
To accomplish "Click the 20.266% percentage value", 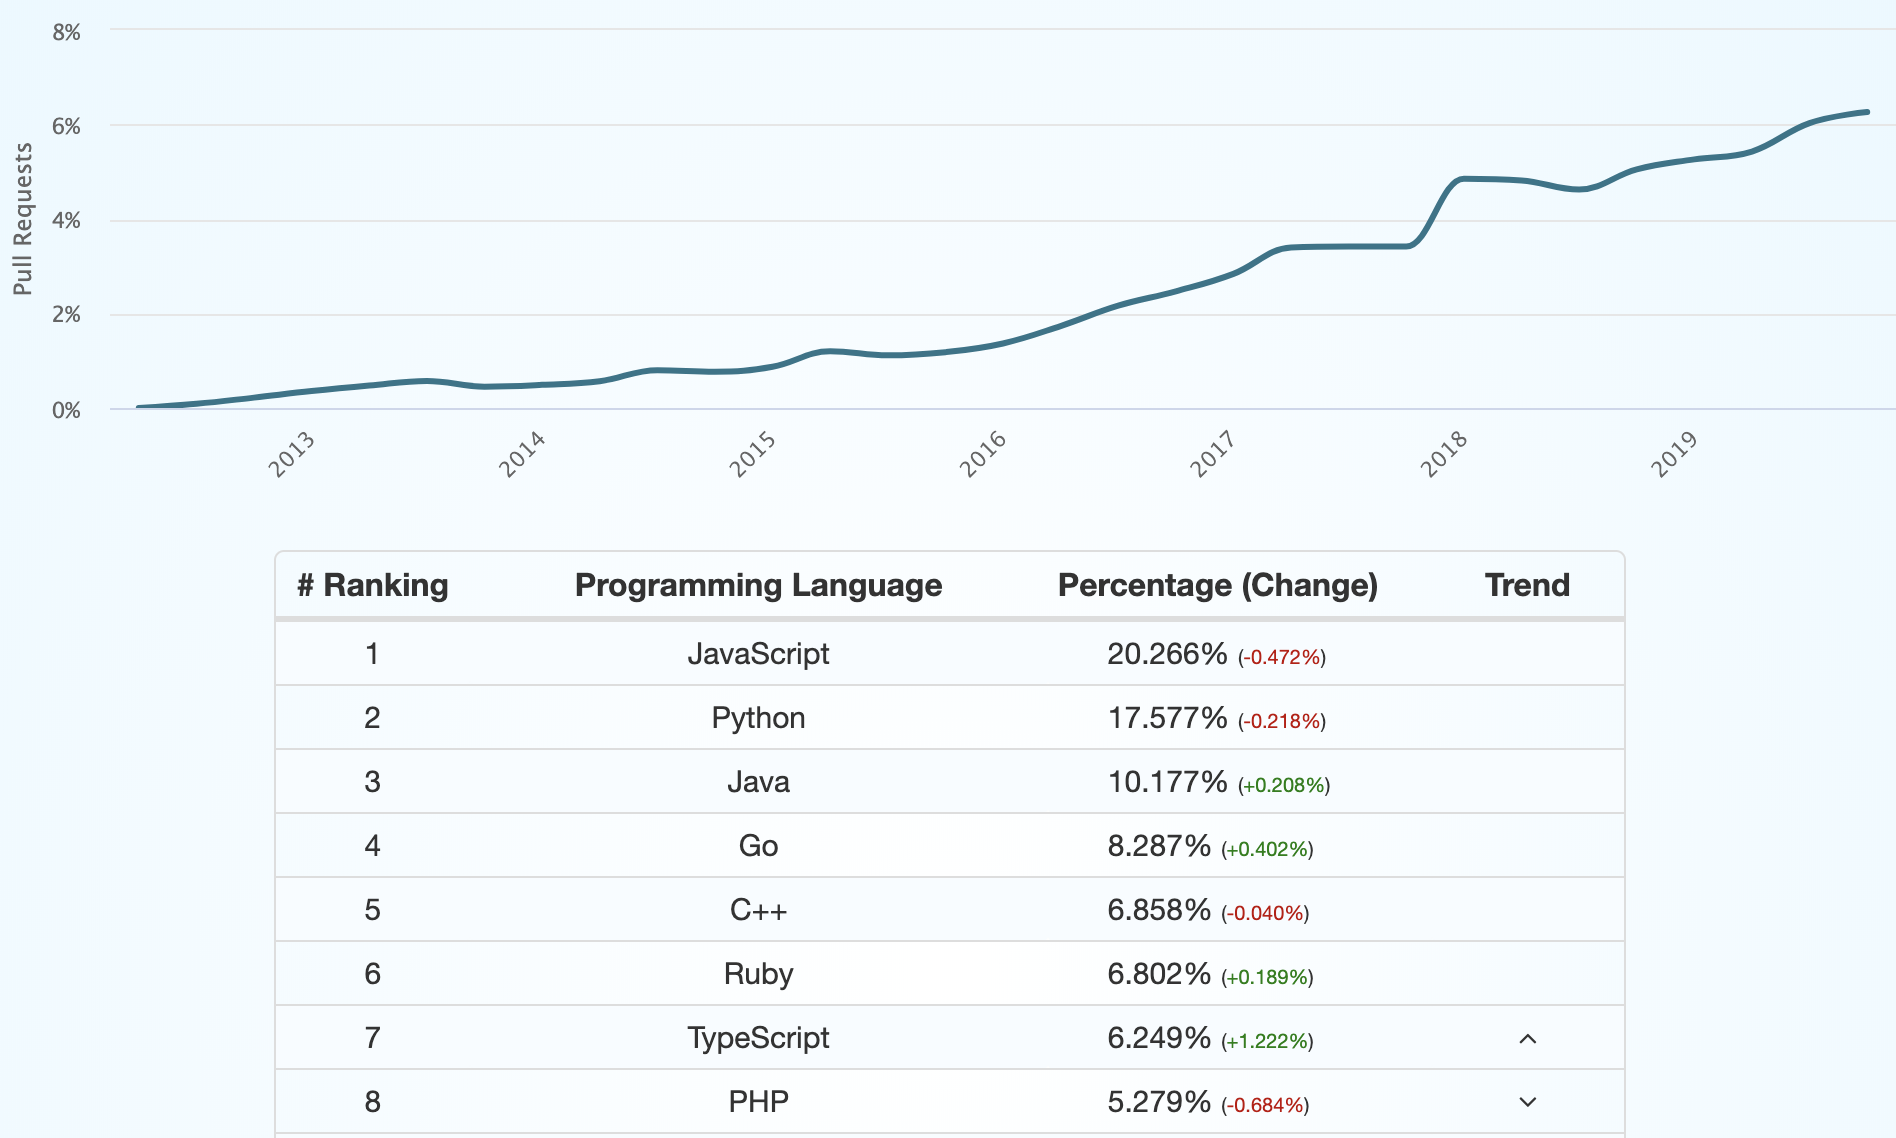I will coord(1167,654).
